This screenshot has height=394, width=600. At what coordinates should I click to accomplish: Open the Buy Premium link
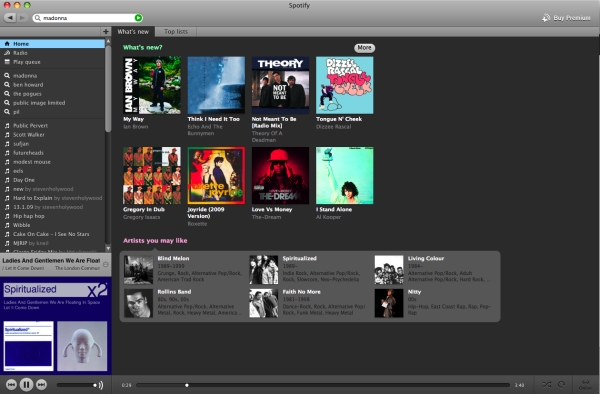pos(566,18)
